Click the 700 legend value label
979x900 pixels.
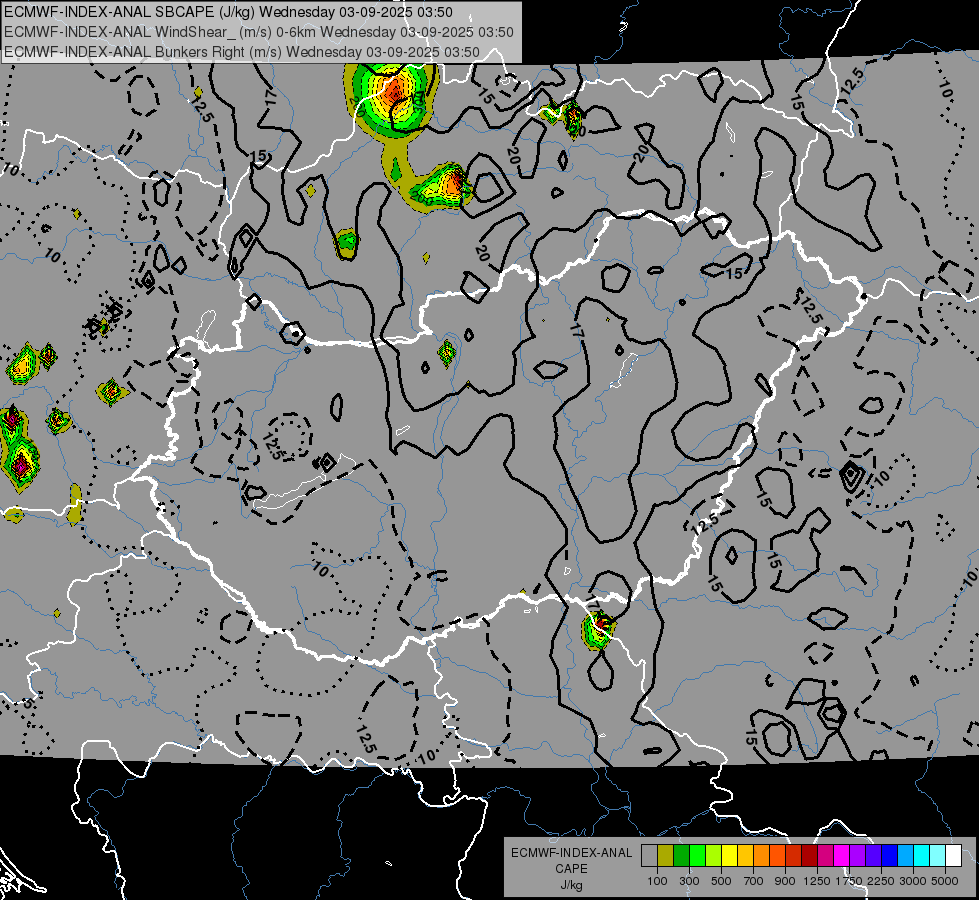tap(754, 881)
